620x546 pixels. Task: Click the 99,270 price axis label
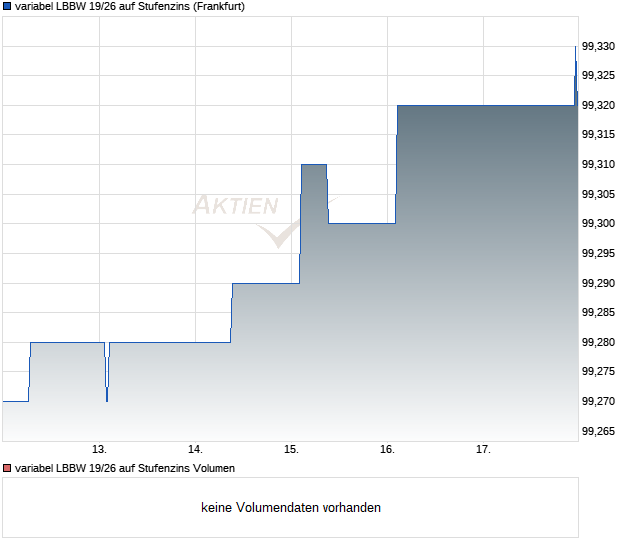pos(598,401)
